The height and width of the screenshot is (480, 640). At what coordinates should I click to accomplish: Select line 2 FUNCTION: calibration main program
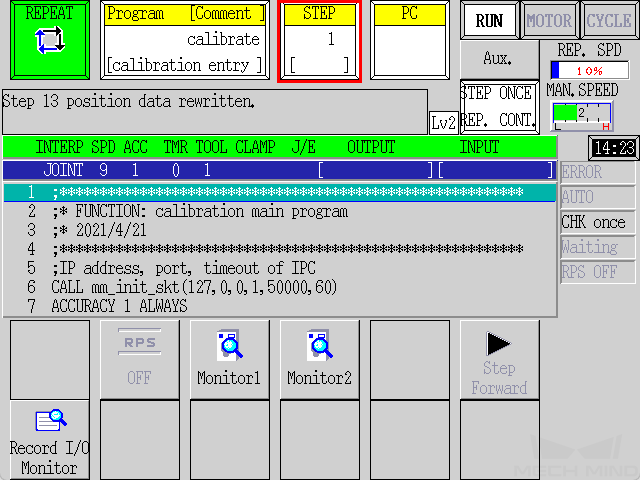[280, 211]
